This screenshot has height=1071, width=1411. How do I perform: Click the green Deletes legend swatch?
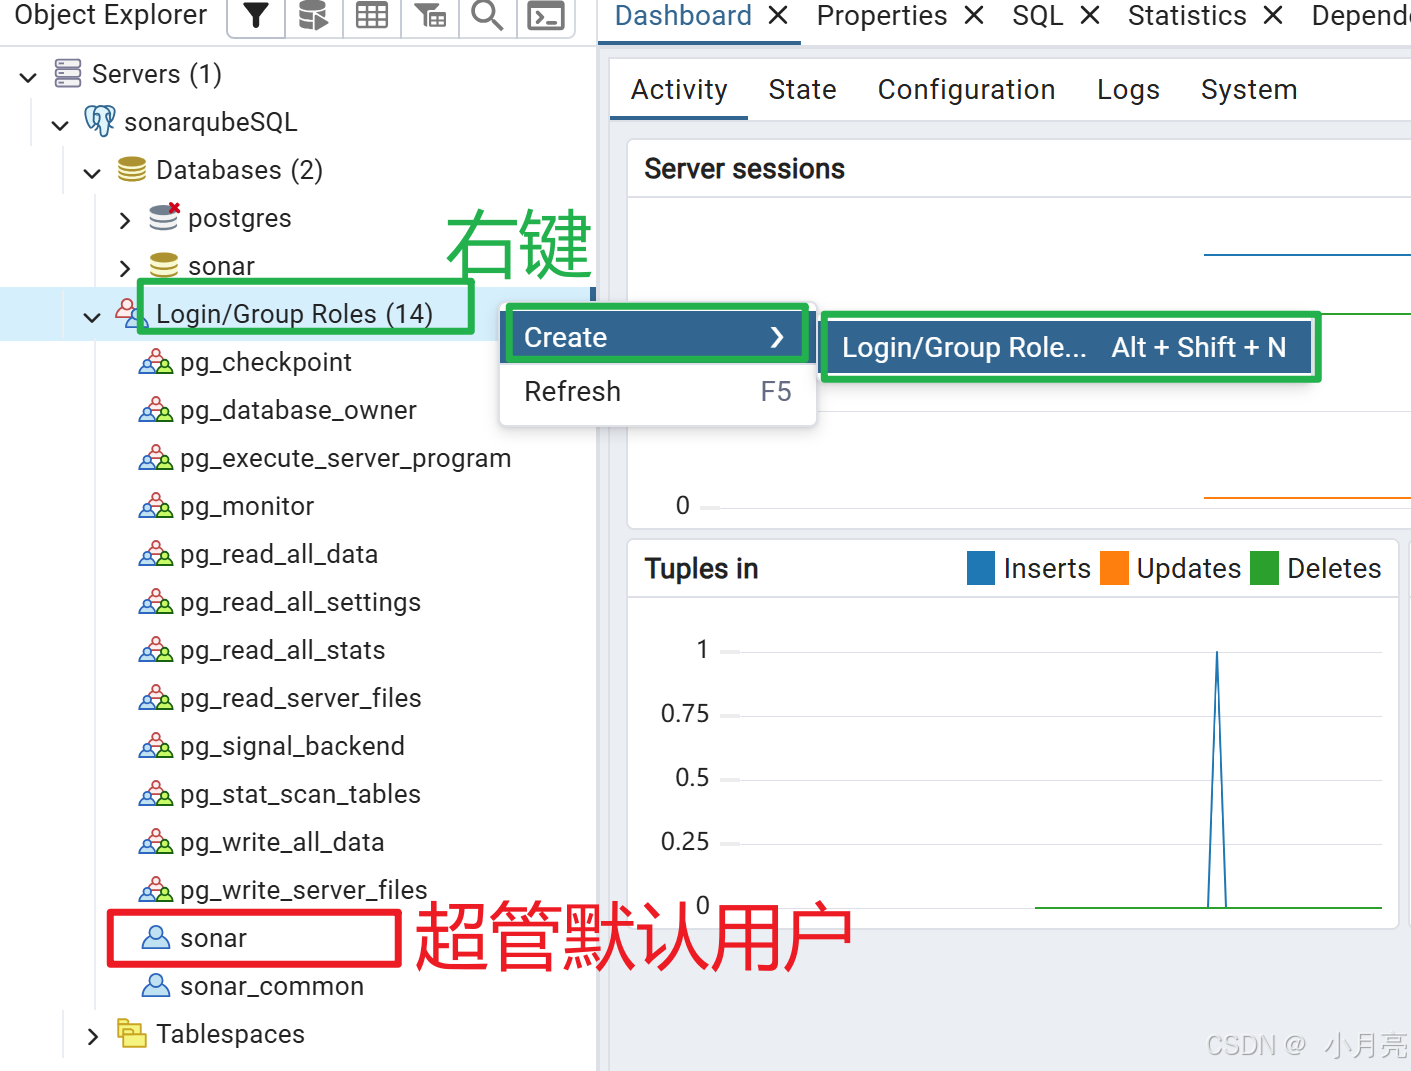click(x=1265, y=568)
